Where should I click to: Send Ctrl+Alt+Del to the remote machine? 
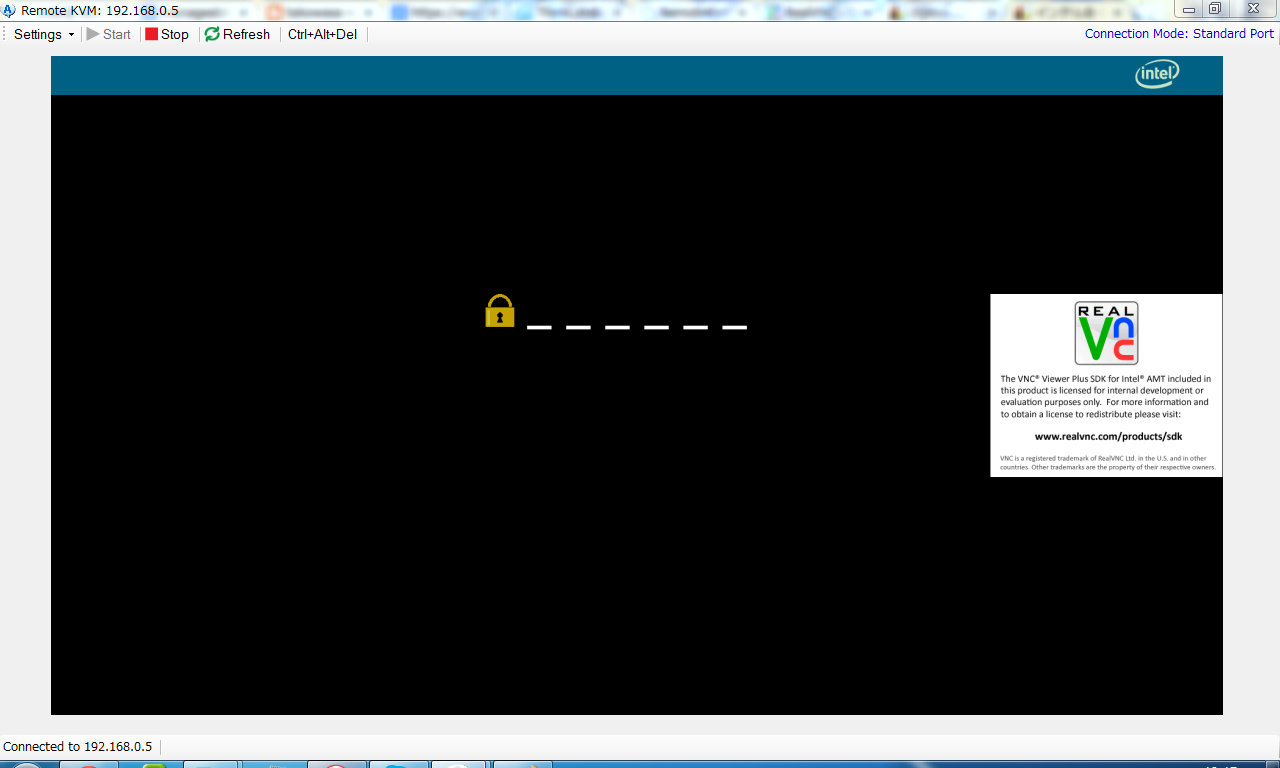[x=322, y=34]
